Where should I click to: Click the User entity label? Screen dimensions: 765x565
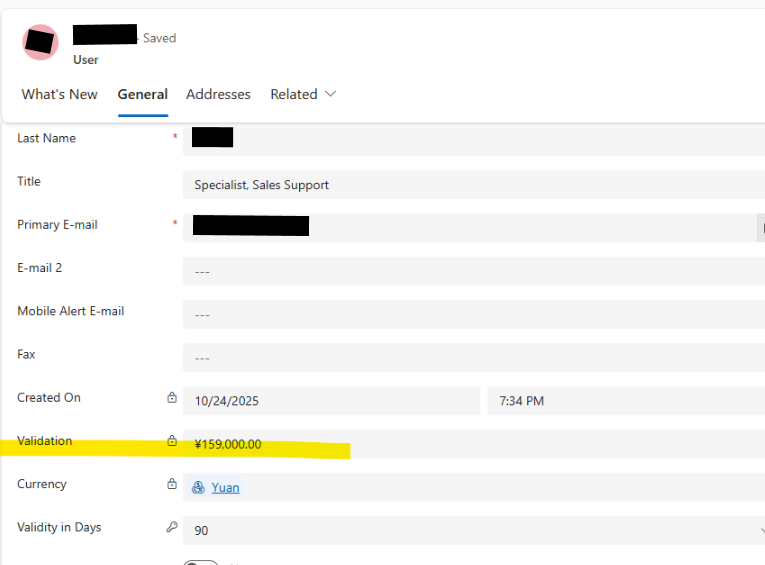86,60
